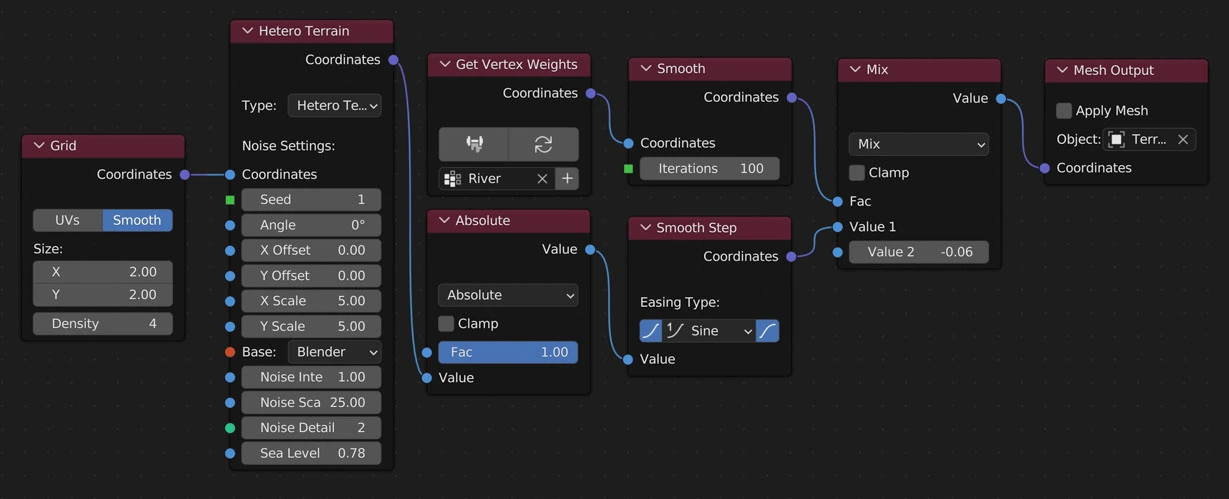Image resolution: width=1229 pixels, height=499 pixels.
Task: Open the Hetero Terrain Type dropdown
Action: (x=334, y=106)
